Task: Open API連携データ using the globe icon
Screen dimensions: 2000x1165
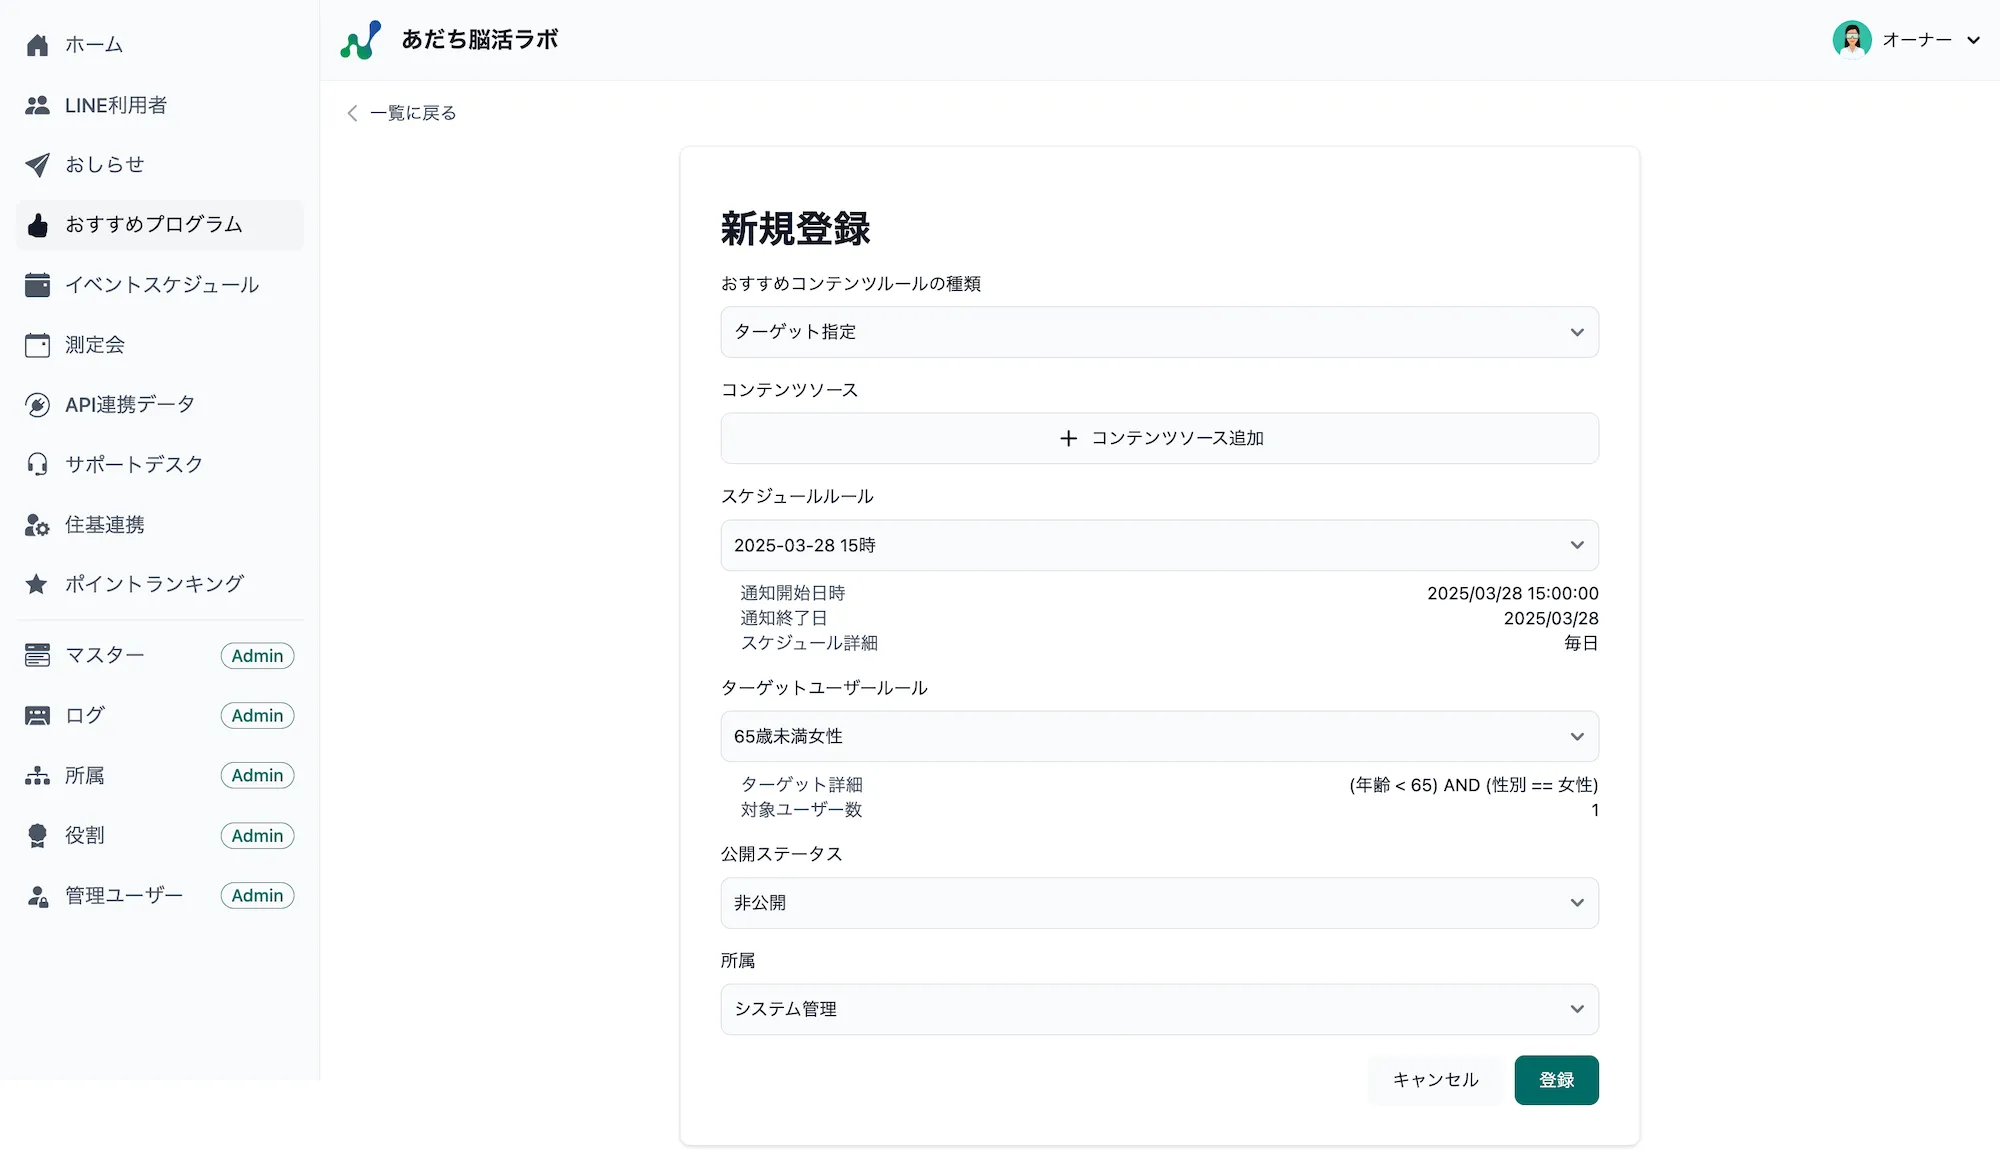Action: click(x=37, y=404)
